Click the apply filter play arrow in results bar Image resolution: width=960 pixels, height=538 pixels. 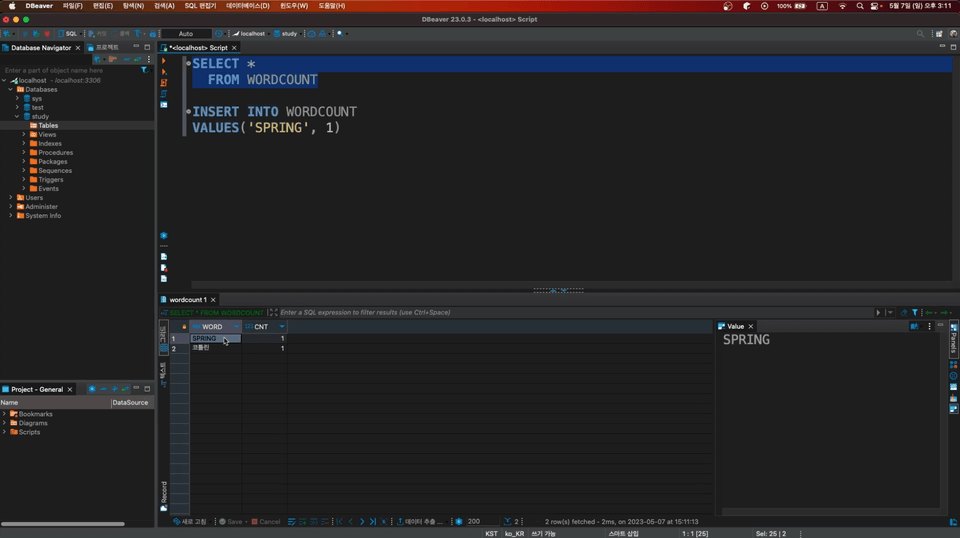pos(878,312)
